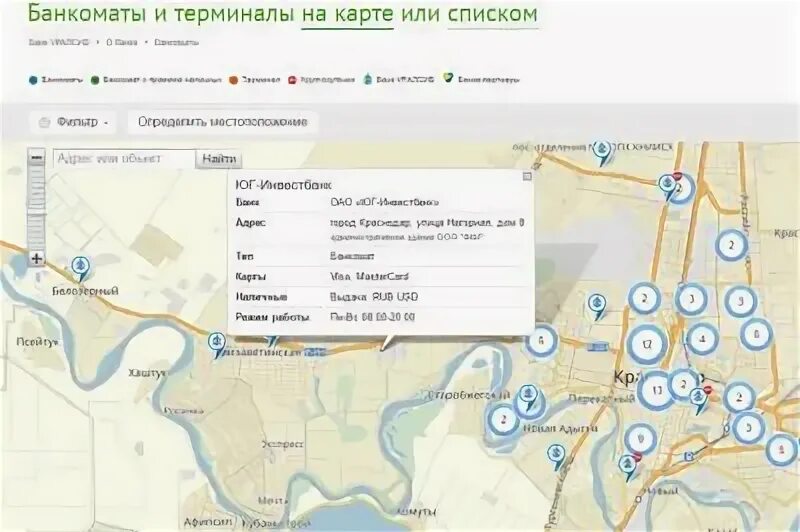Open the cluster 2 left of Новая Адыгея

(503, 420)
